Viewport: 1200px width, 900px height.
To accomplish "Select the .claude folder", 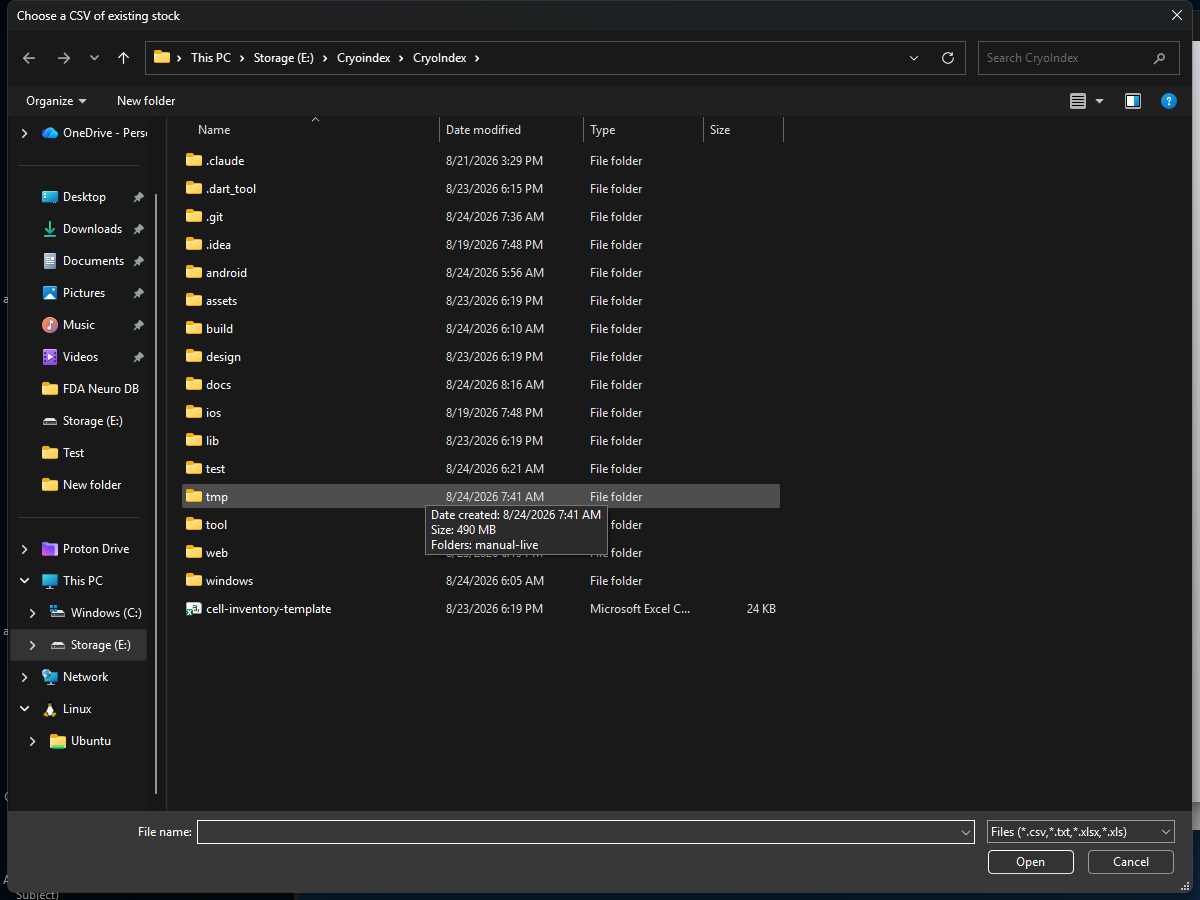I will tap(481, 161).
